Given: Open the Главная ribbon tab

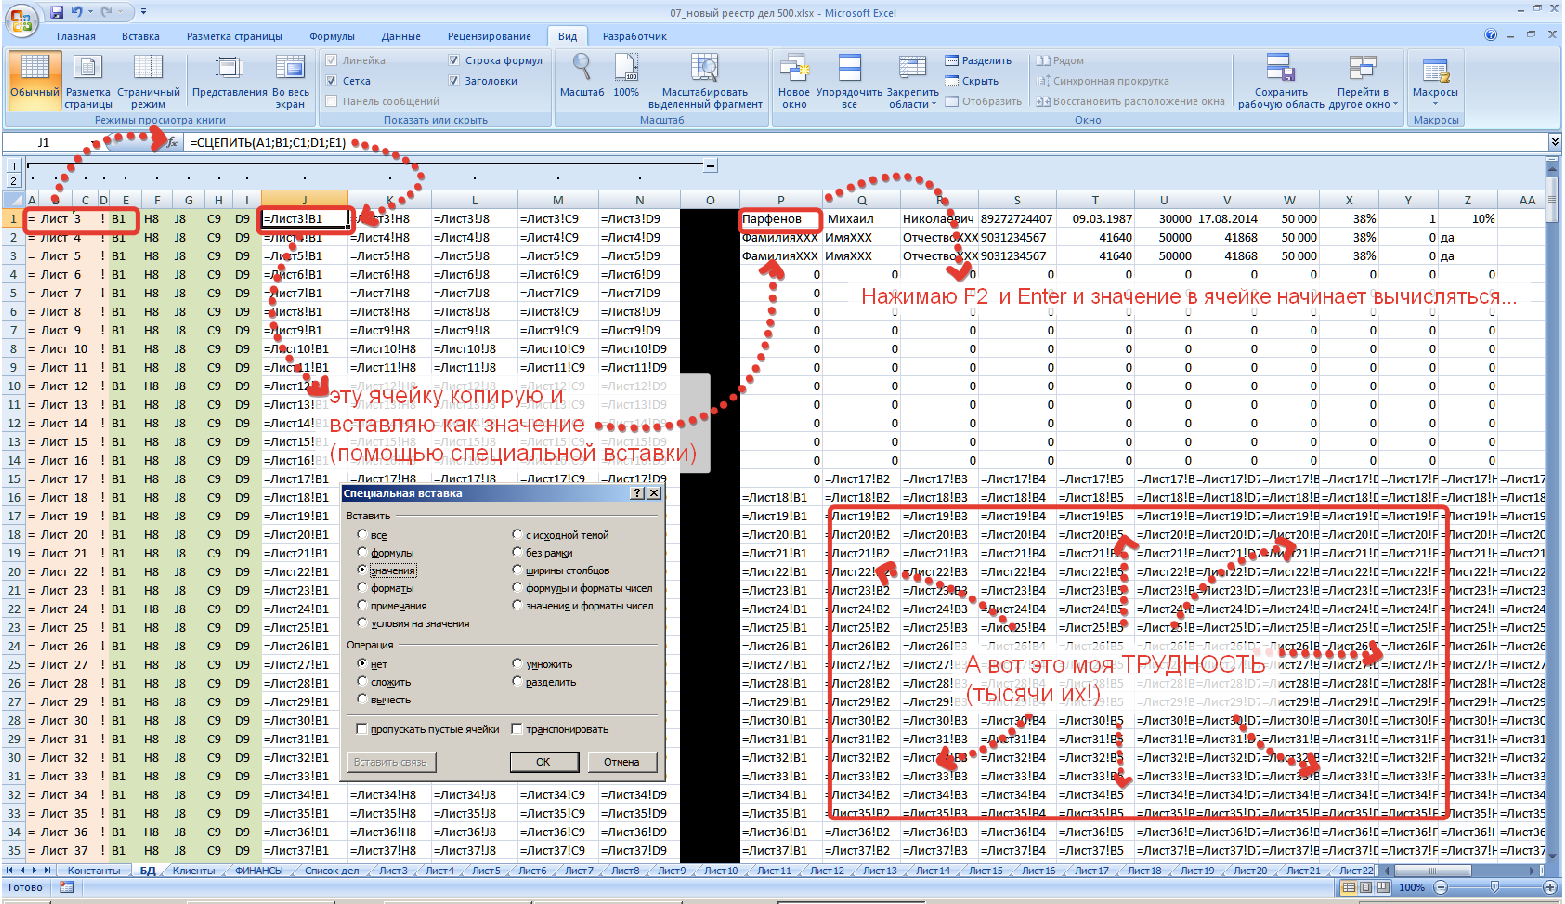Looking at the screenshot, I should pos(76,36).
